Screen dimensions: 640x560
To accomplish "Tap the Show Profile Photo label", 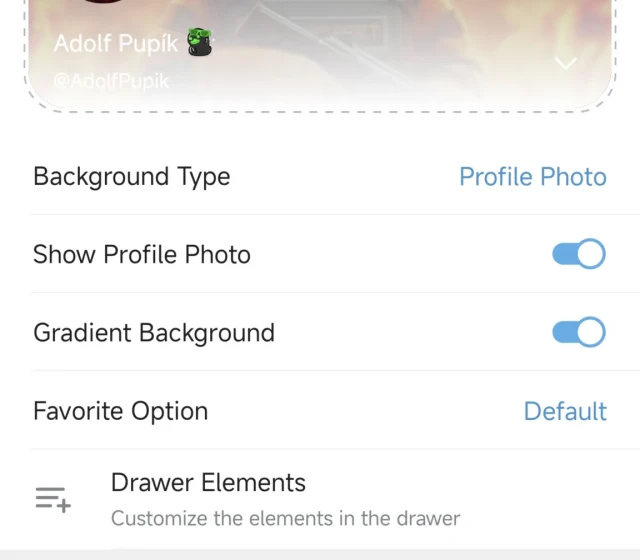I will pyautogui.click(x=142, y=255).
